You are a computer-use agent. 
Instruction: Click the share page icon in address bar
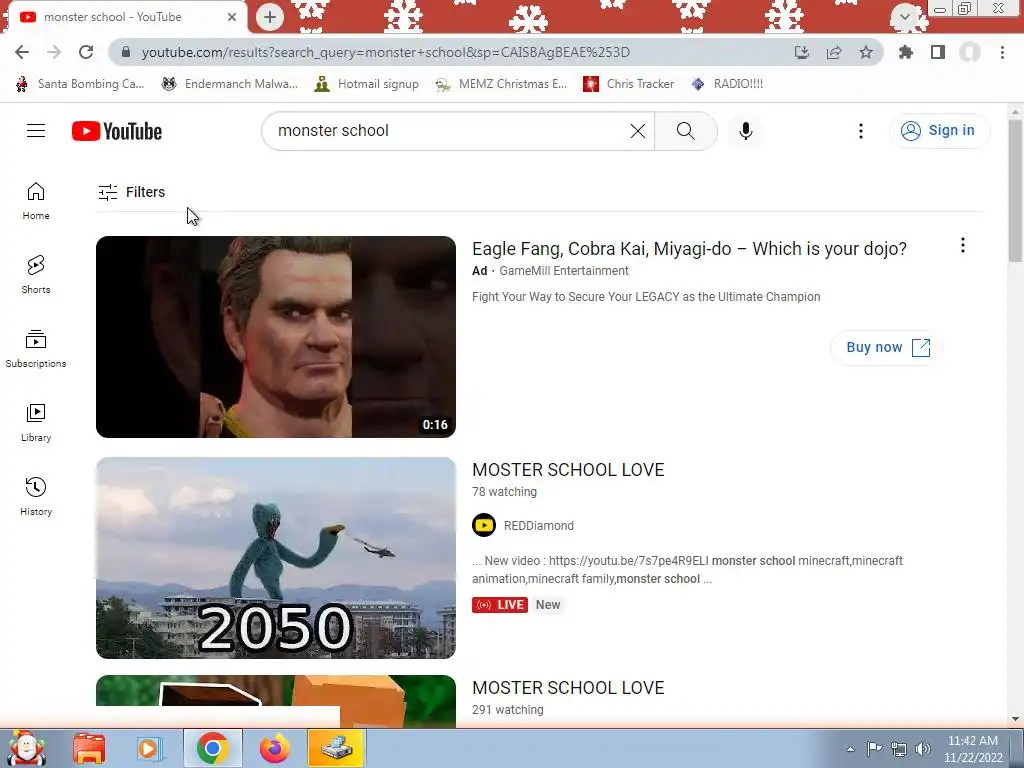[x=833, y=52]
